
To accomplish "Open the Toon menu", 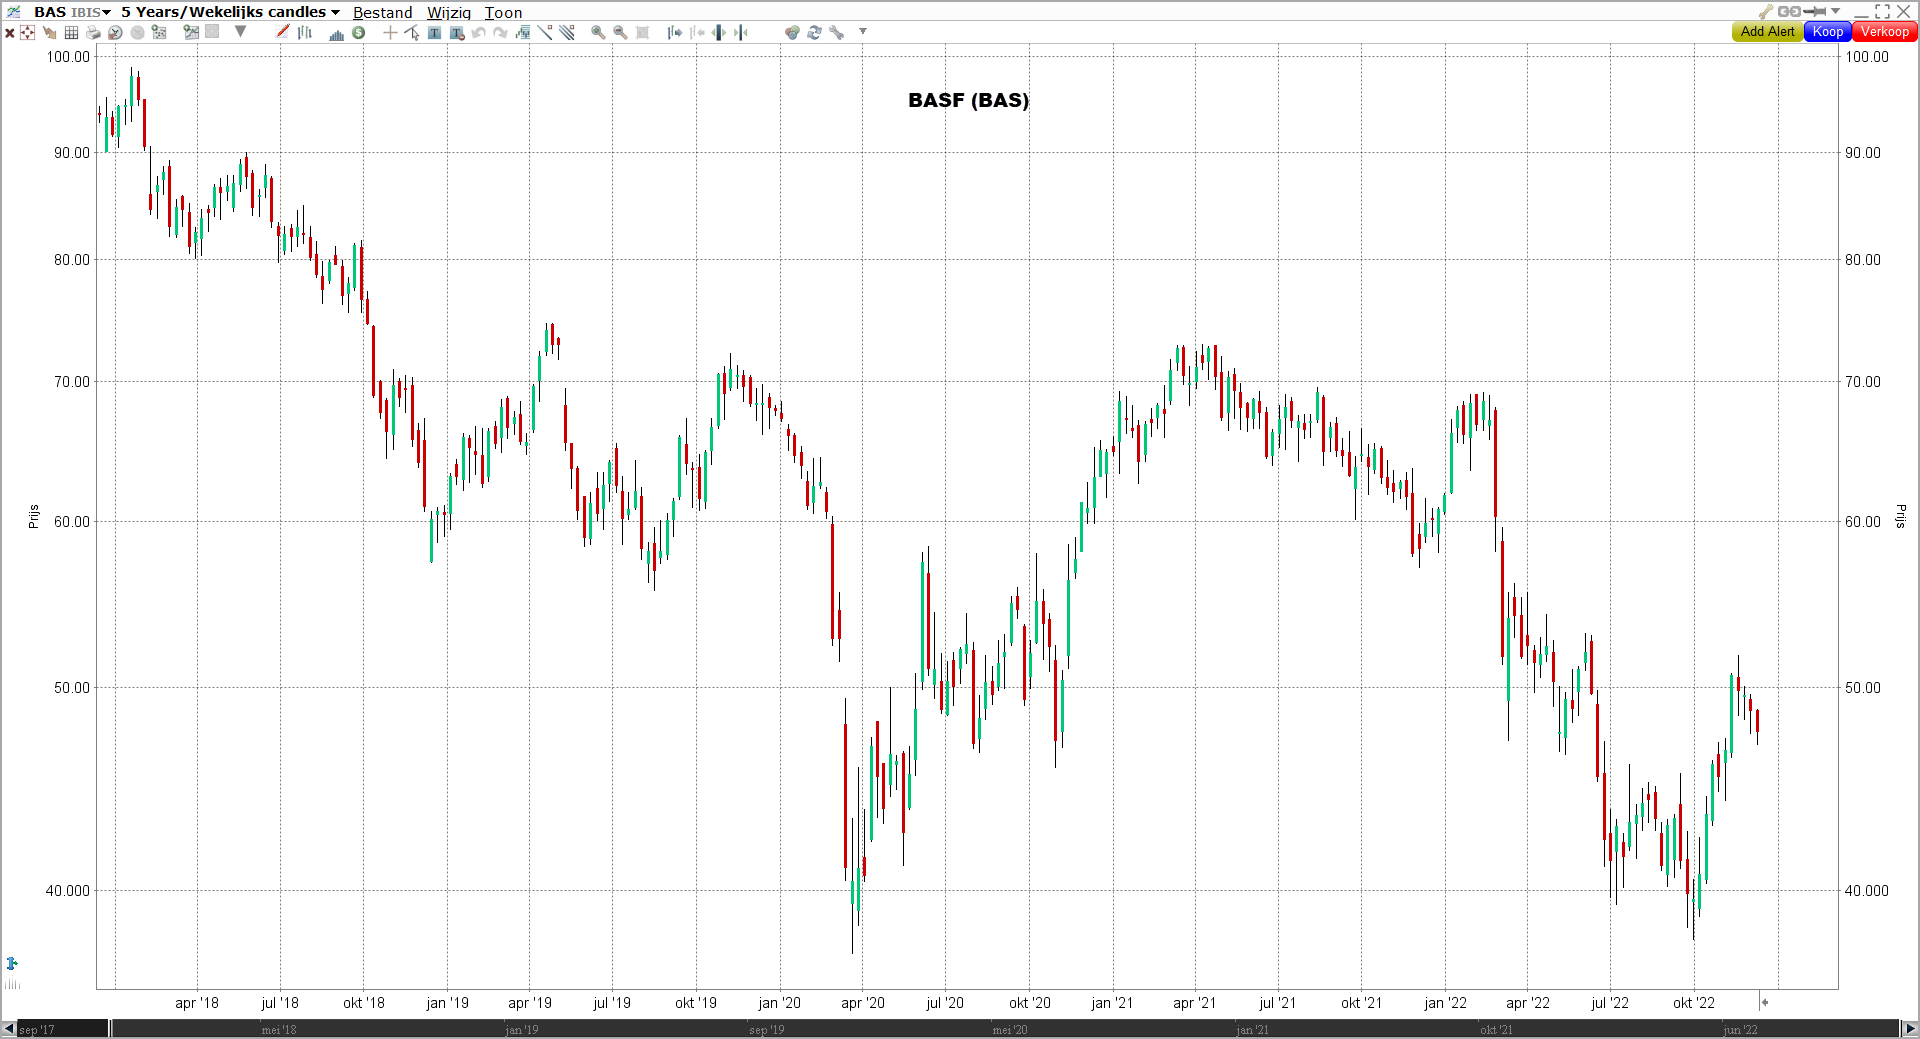I will click(x=504, y=13).
